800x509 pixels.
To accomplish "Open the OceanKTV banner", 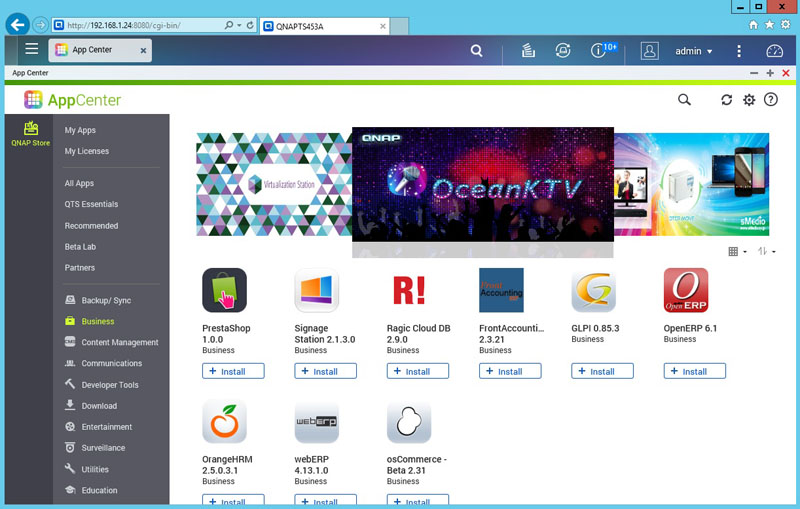I will coord(483,184).
